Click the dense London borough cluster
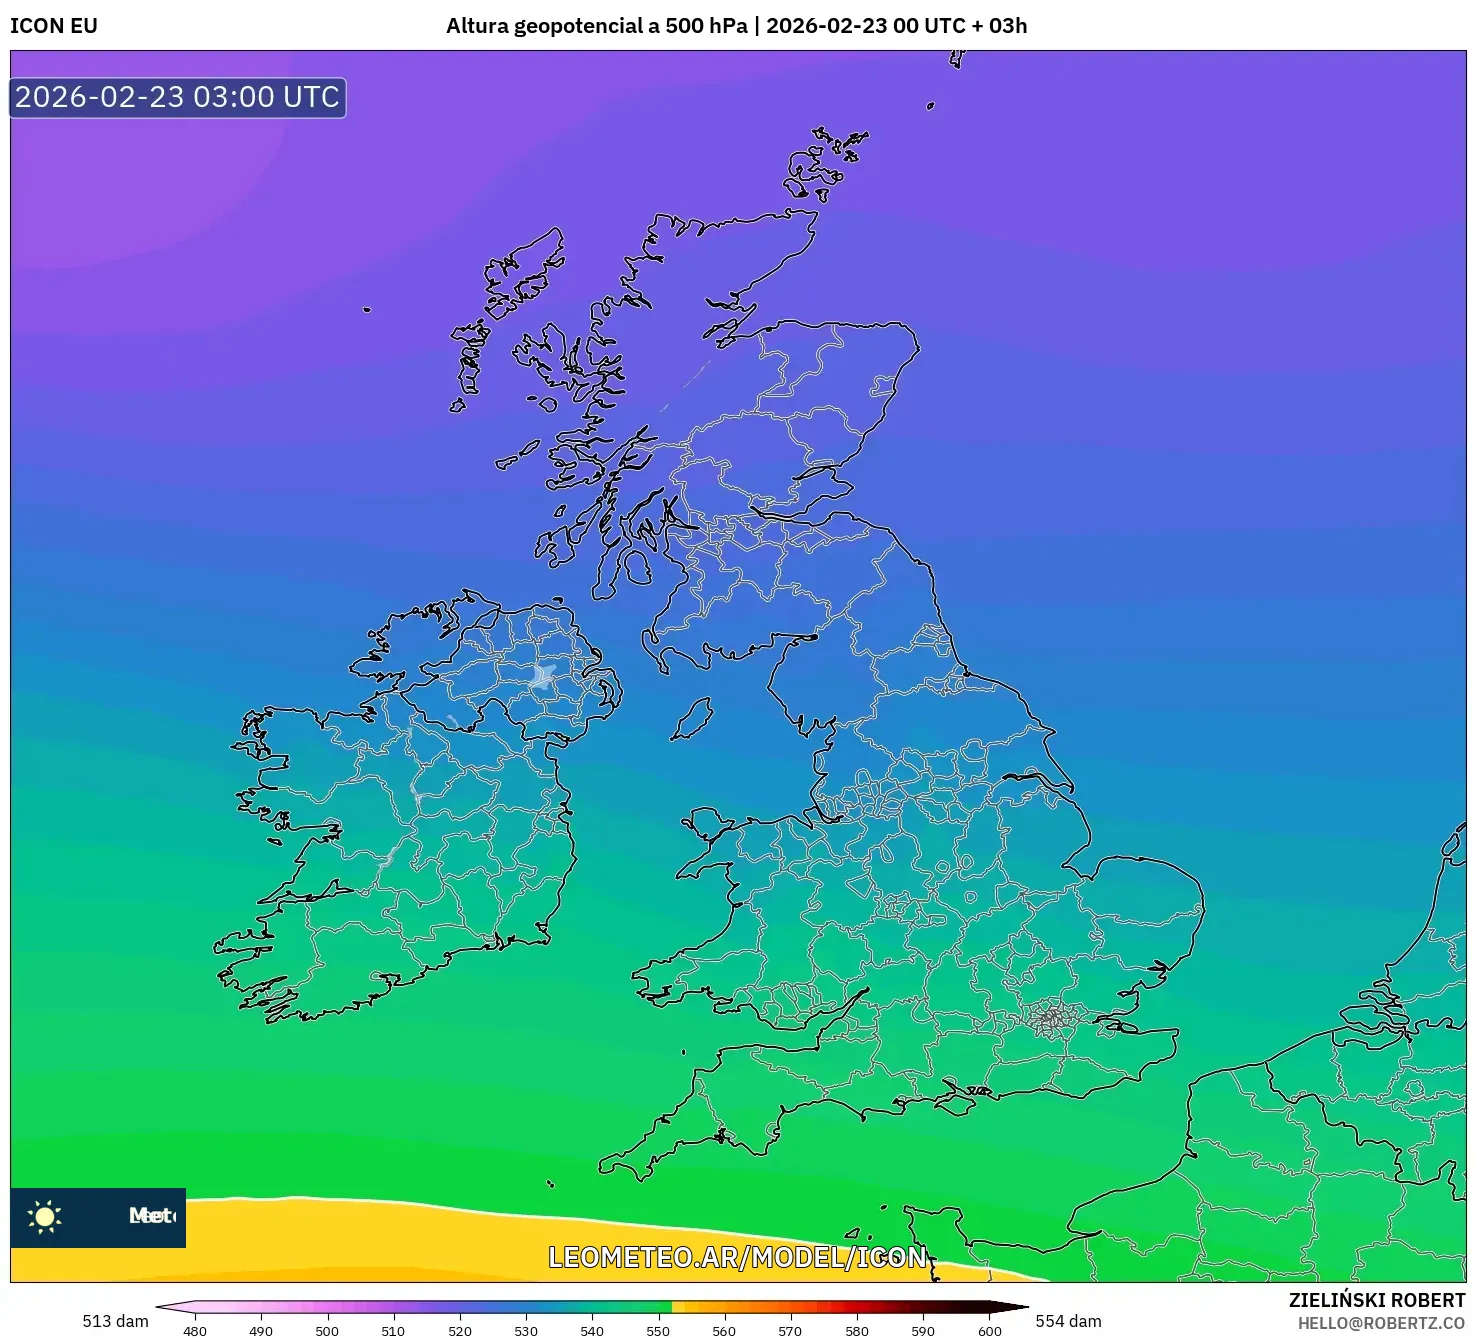The height and width of the screenshot is (1338, 1475). pos(1051,1019)
